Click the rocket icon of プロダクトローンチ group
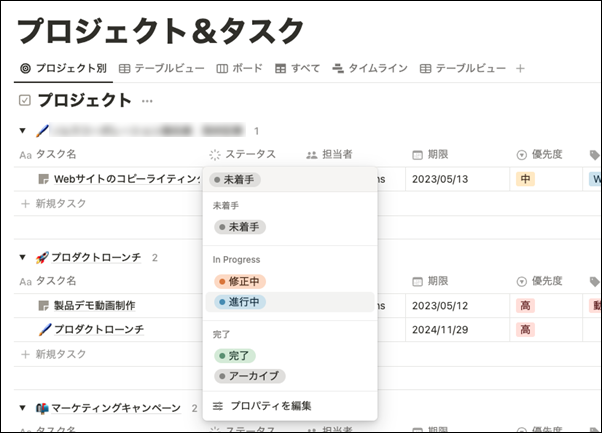 (x=42, y=257)
